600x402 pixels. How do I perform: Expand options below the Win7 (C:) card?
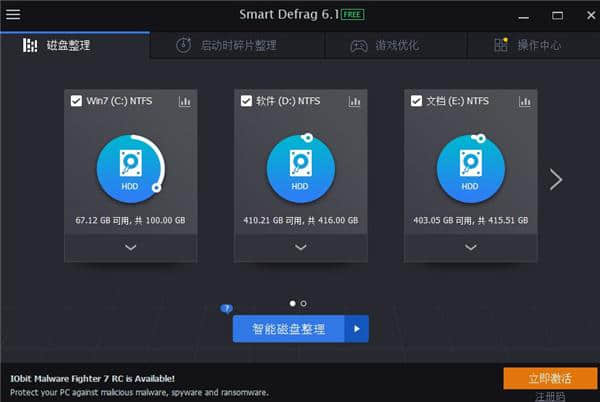[131, 248]
